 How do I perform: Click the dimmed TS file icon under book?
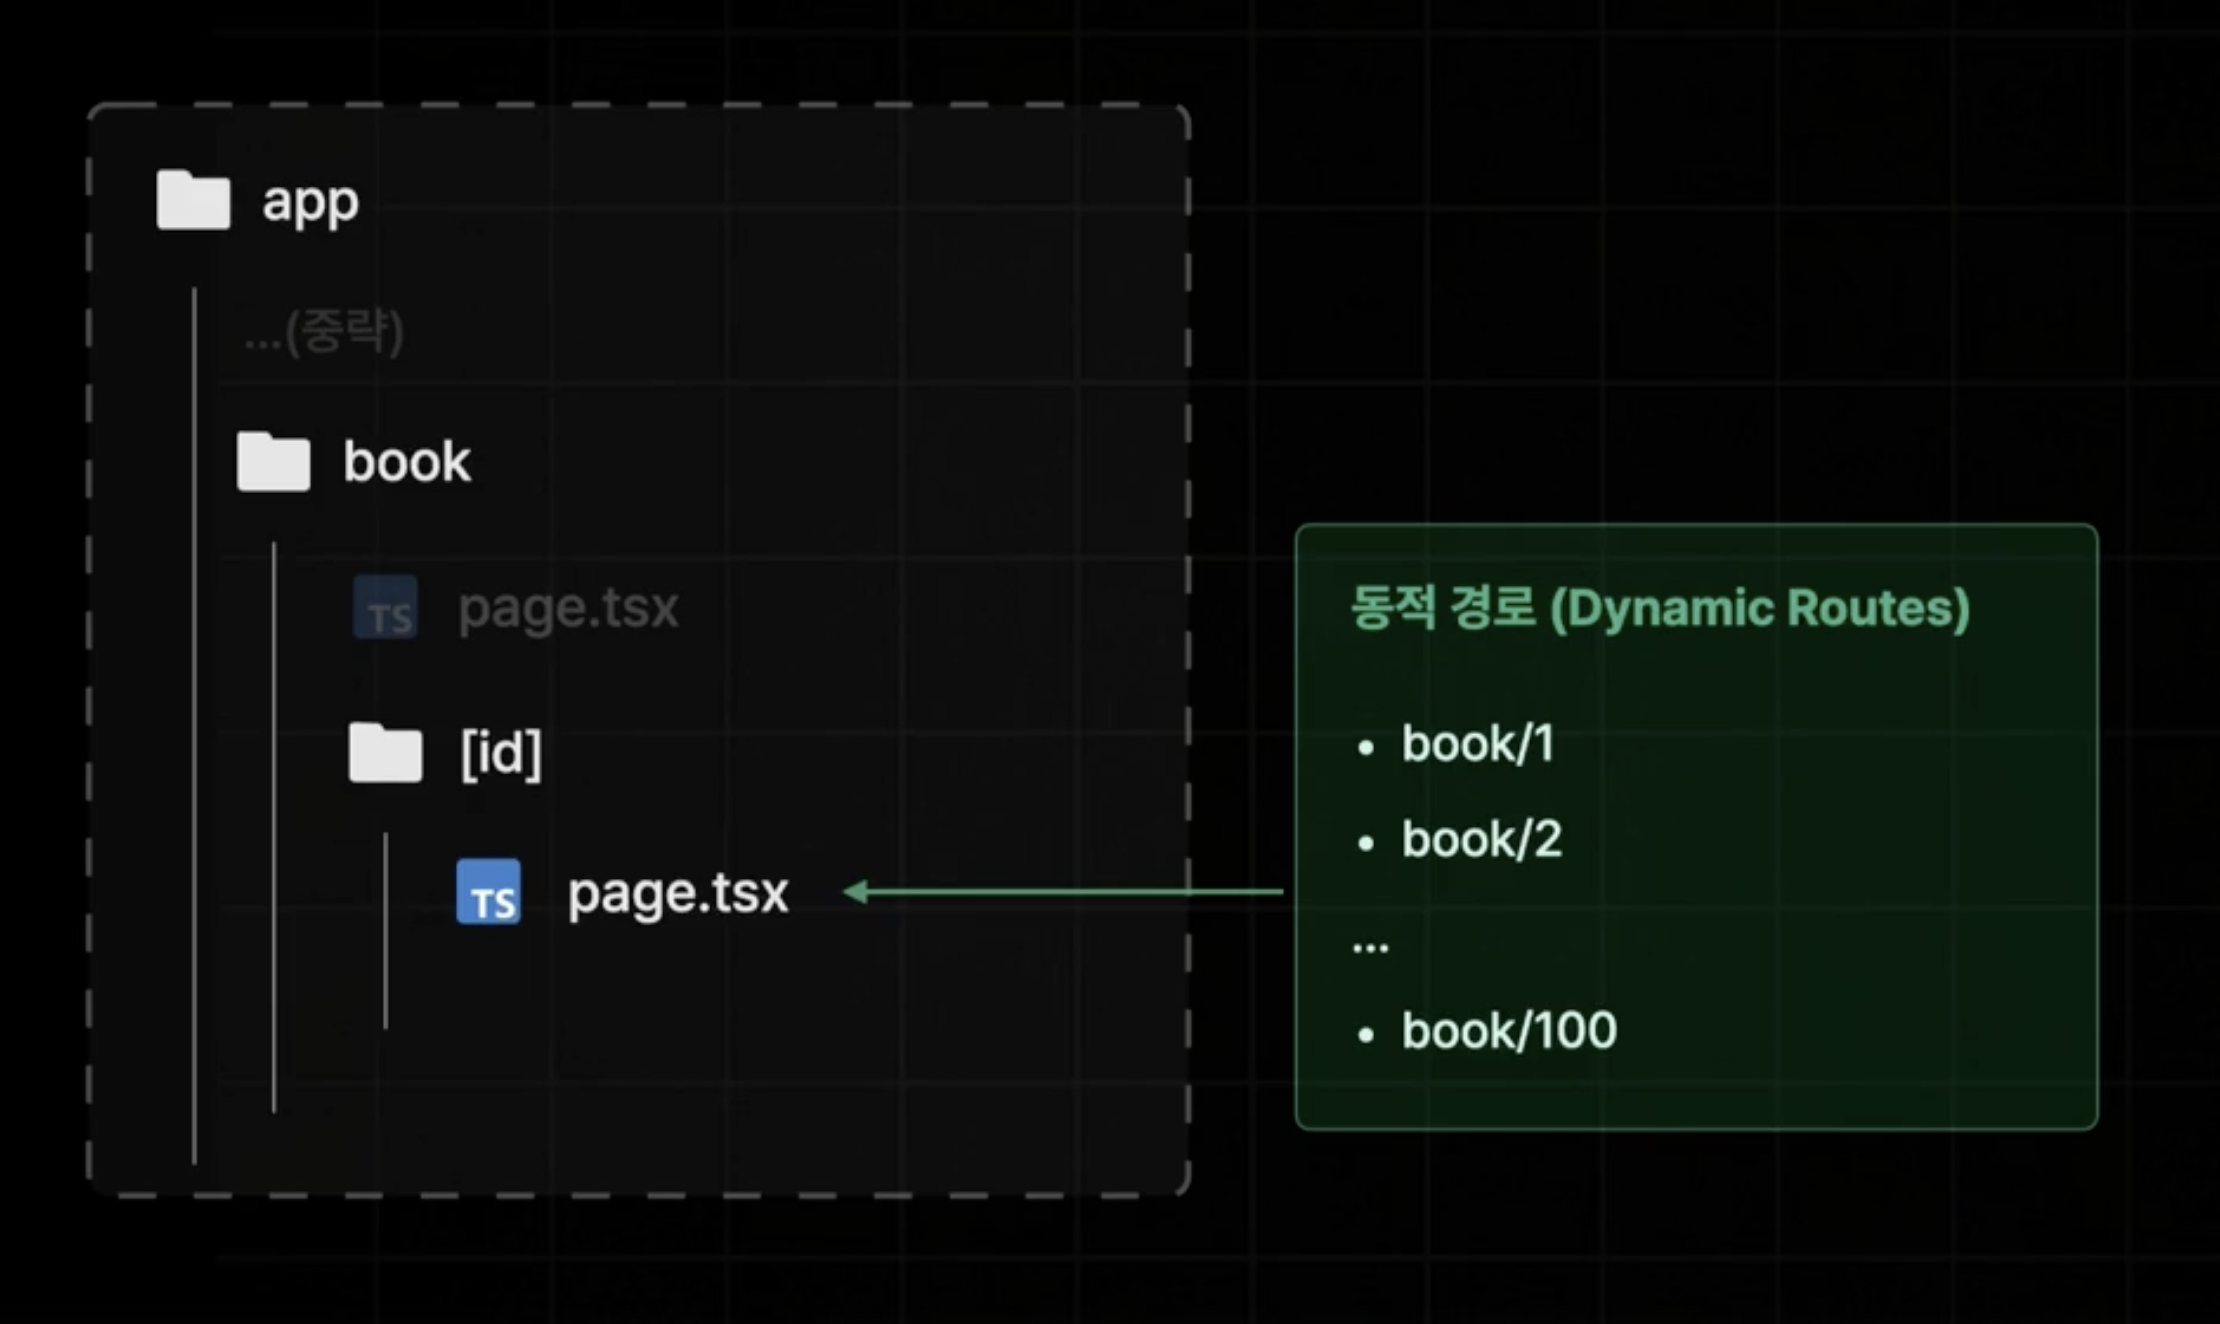pos(385,607)
